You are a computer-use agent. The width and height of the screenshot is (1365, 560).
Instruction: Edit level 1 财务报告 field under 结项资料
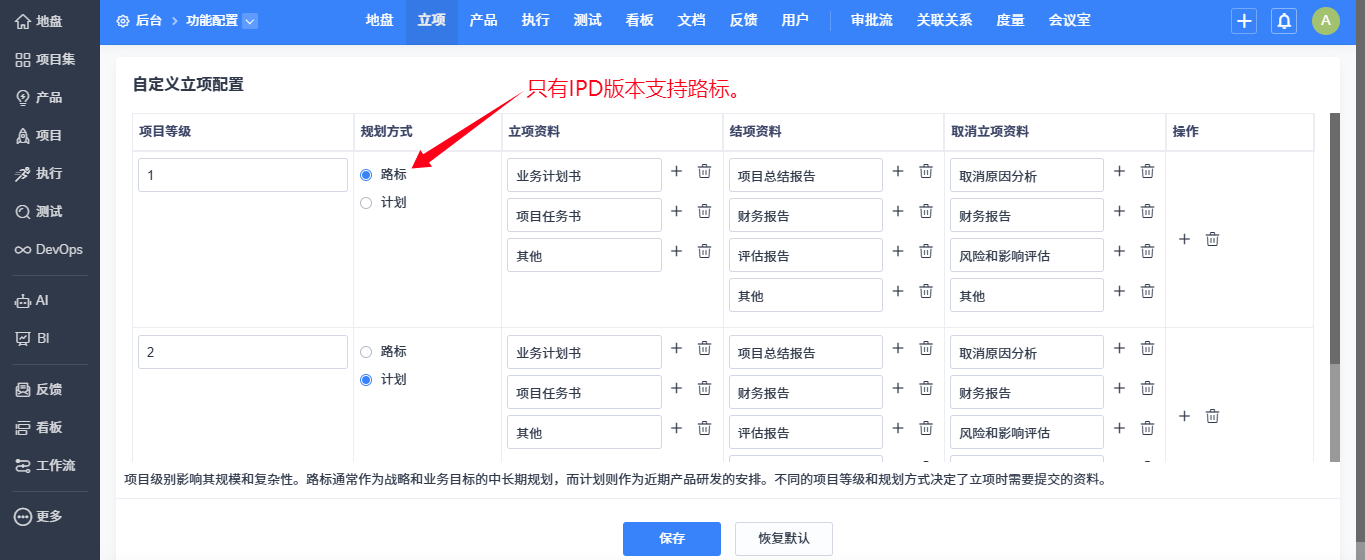(x=806, y=215)
